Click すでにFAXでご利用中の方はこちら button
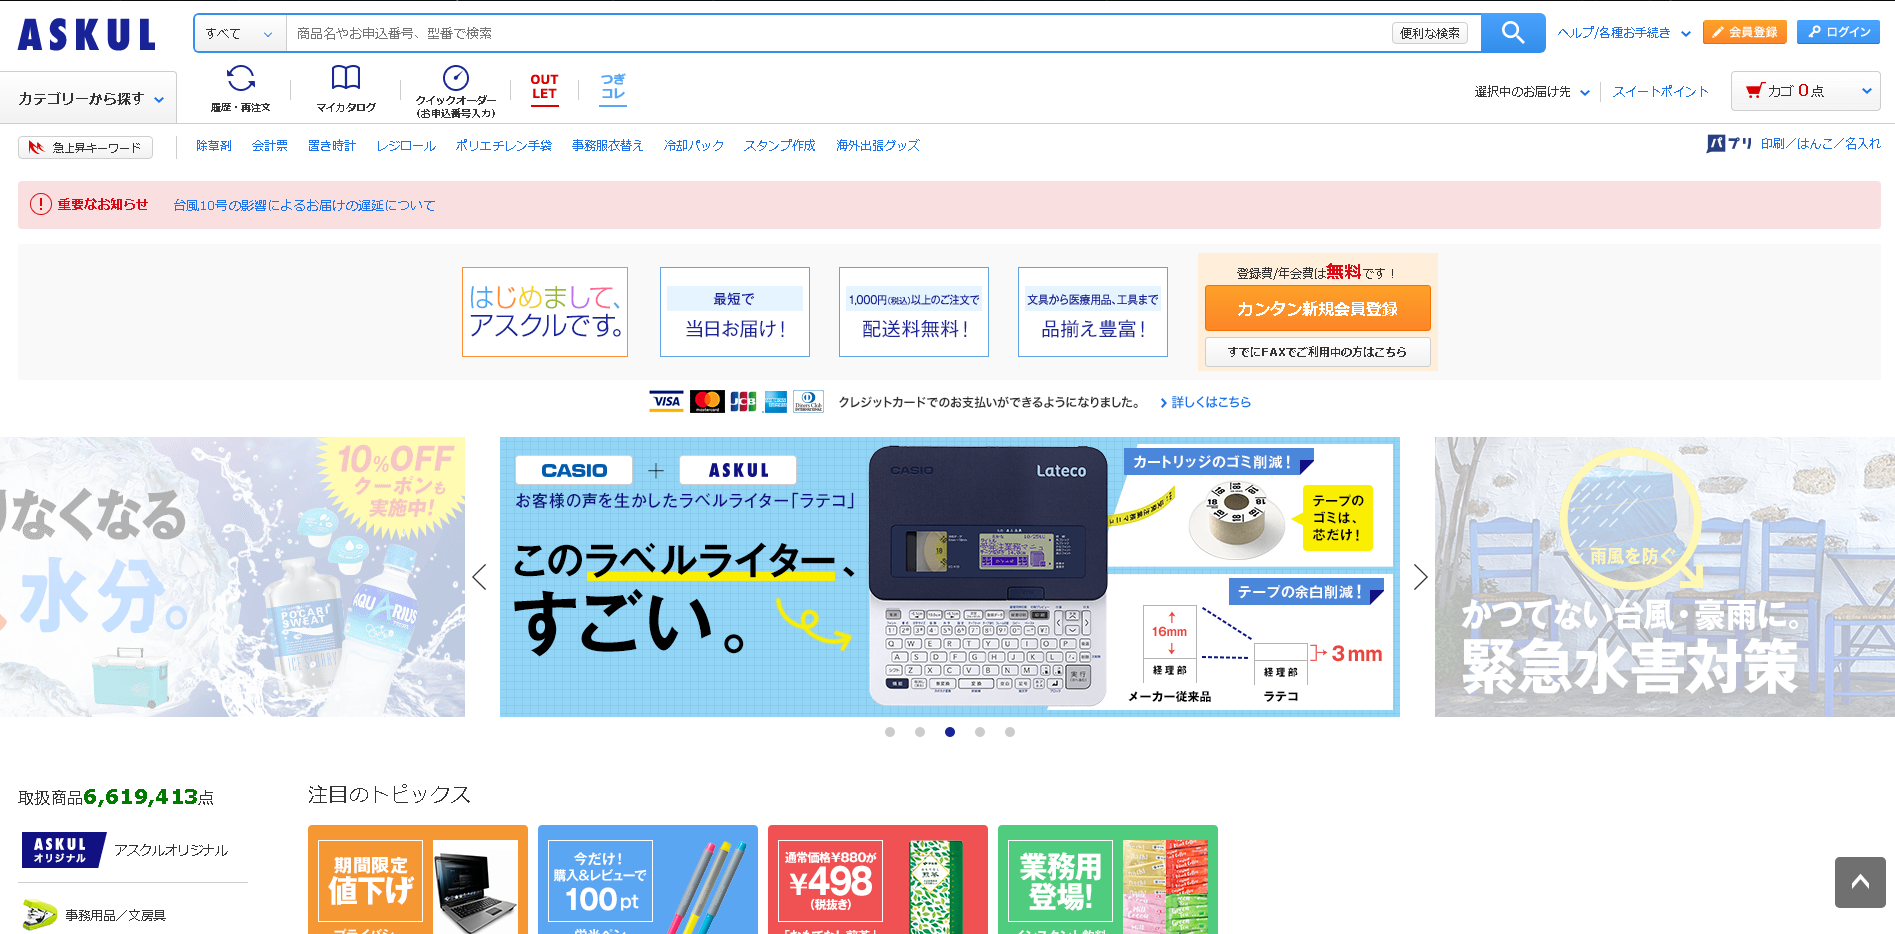The height and width of the screenshot is (934, 1895). coord(1317,352)
